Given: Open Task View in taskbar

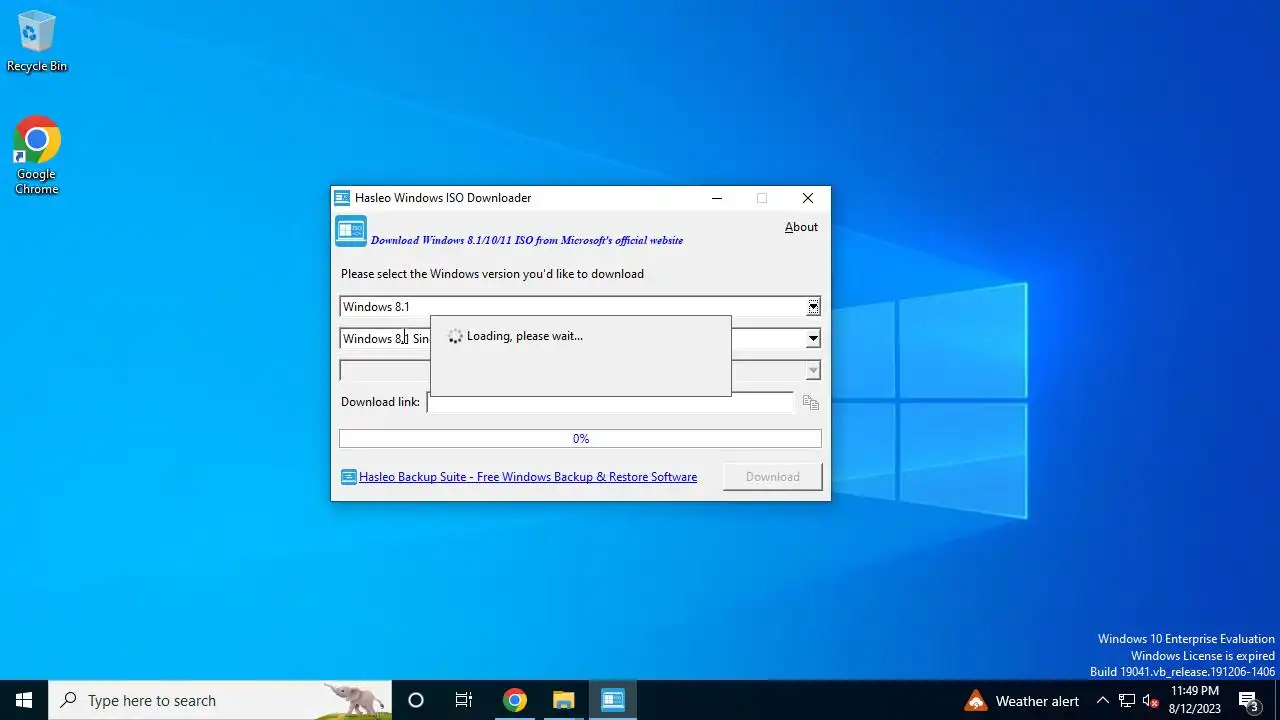Looking at the screenshot, I should click(464, 700).
